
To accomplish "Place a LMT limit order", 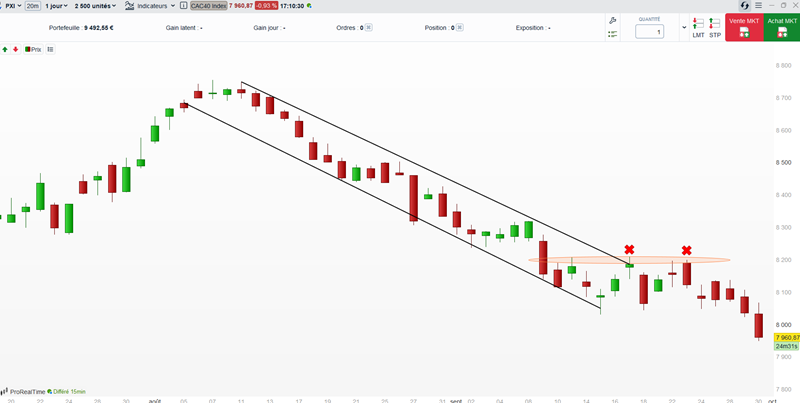I will [x=698, y=28].
